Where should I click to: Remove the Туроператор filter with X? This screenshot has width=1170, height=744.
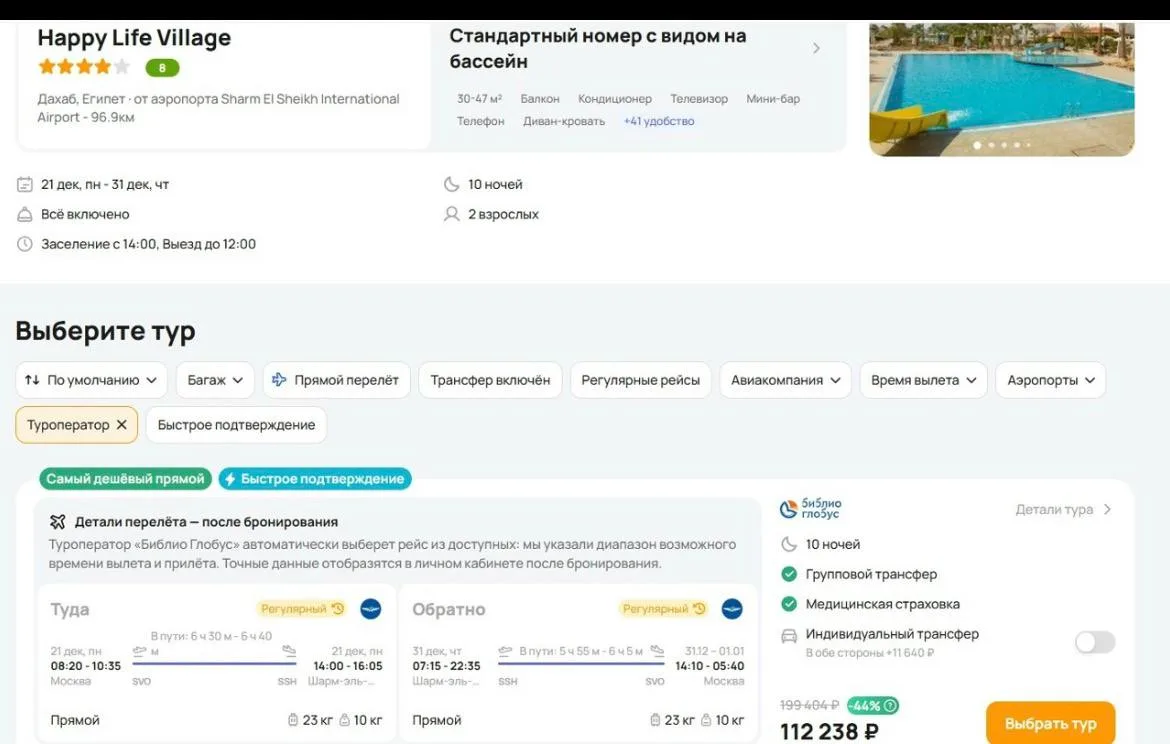click(x=122, y=425)
